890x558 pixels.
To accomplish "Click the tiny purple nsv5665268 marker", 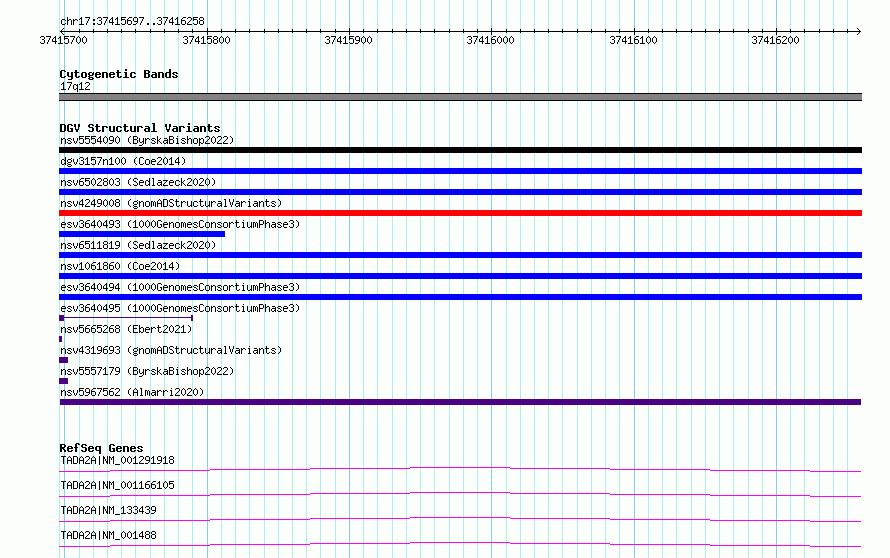I will (x=61, y=339).
